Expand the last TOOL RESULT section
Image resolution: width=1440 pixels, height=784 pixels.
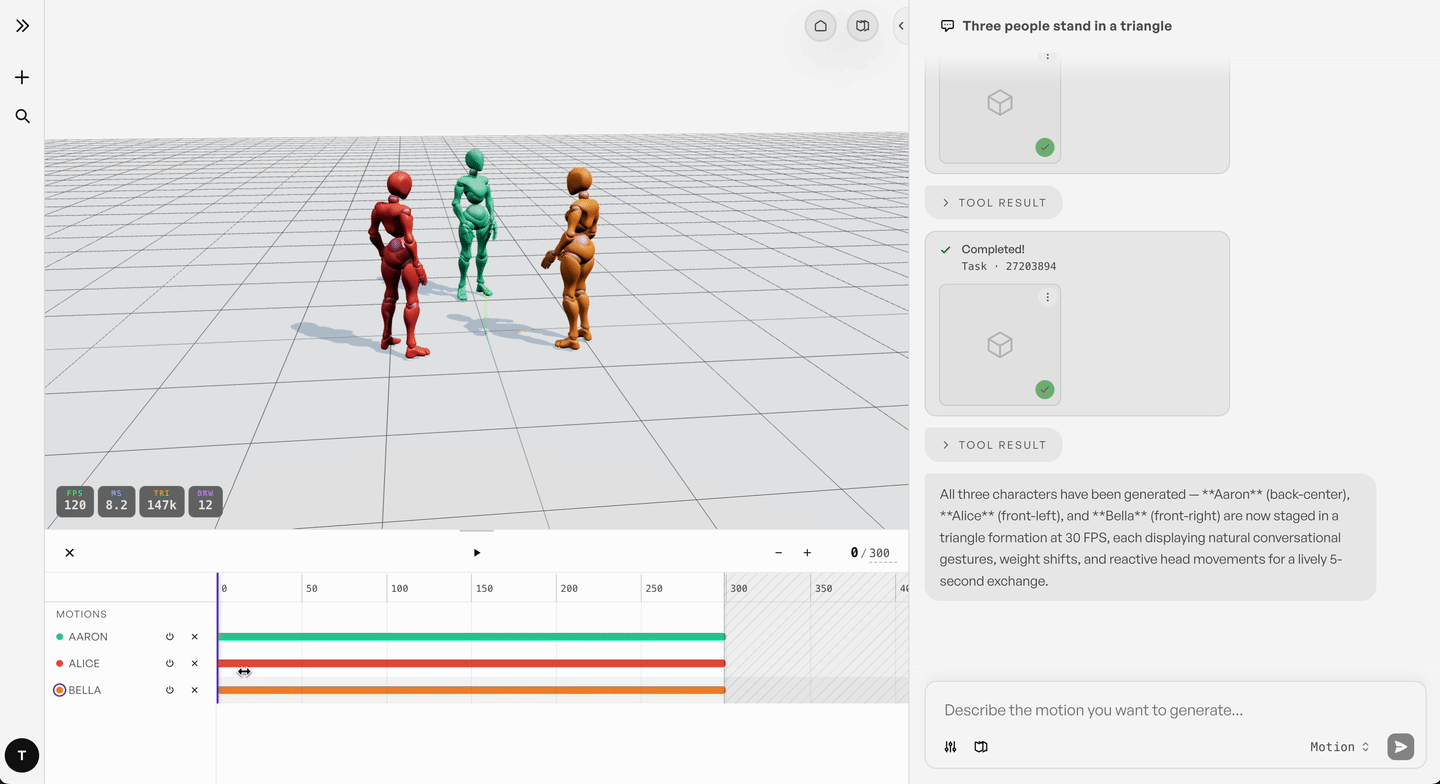tap(993, 445)
